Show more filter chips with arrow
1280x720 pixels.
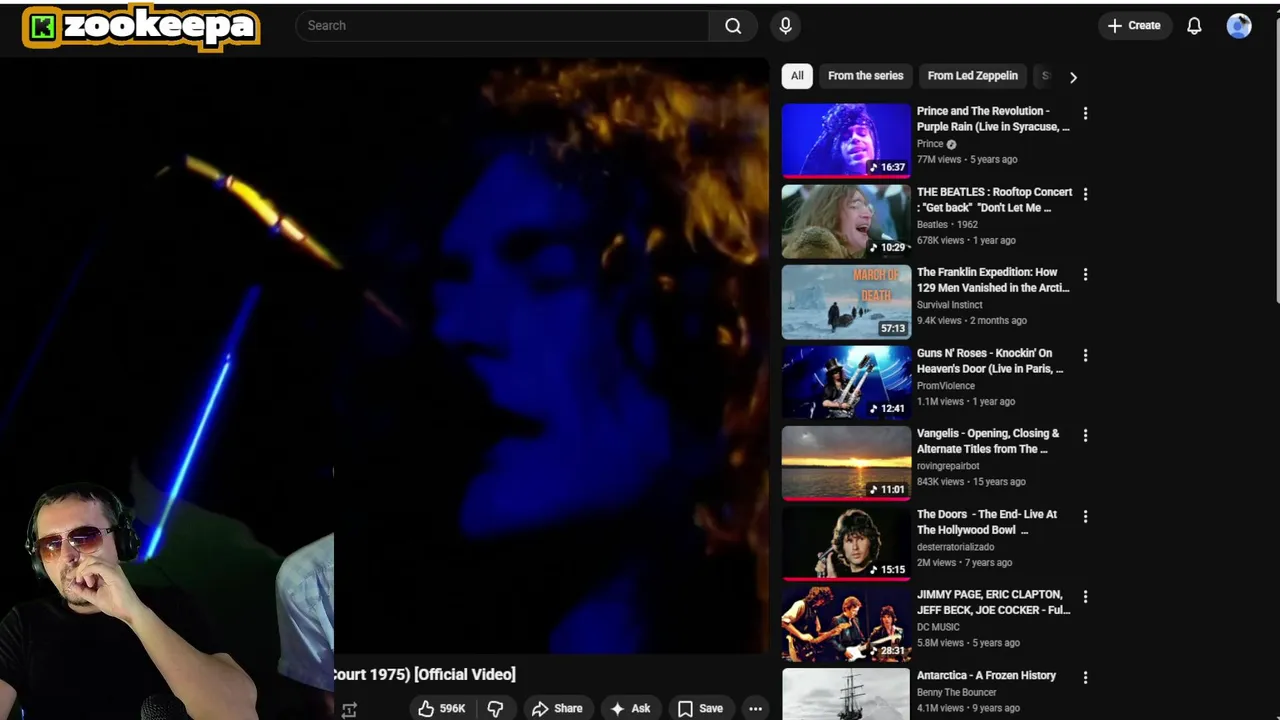(1073, 77)
